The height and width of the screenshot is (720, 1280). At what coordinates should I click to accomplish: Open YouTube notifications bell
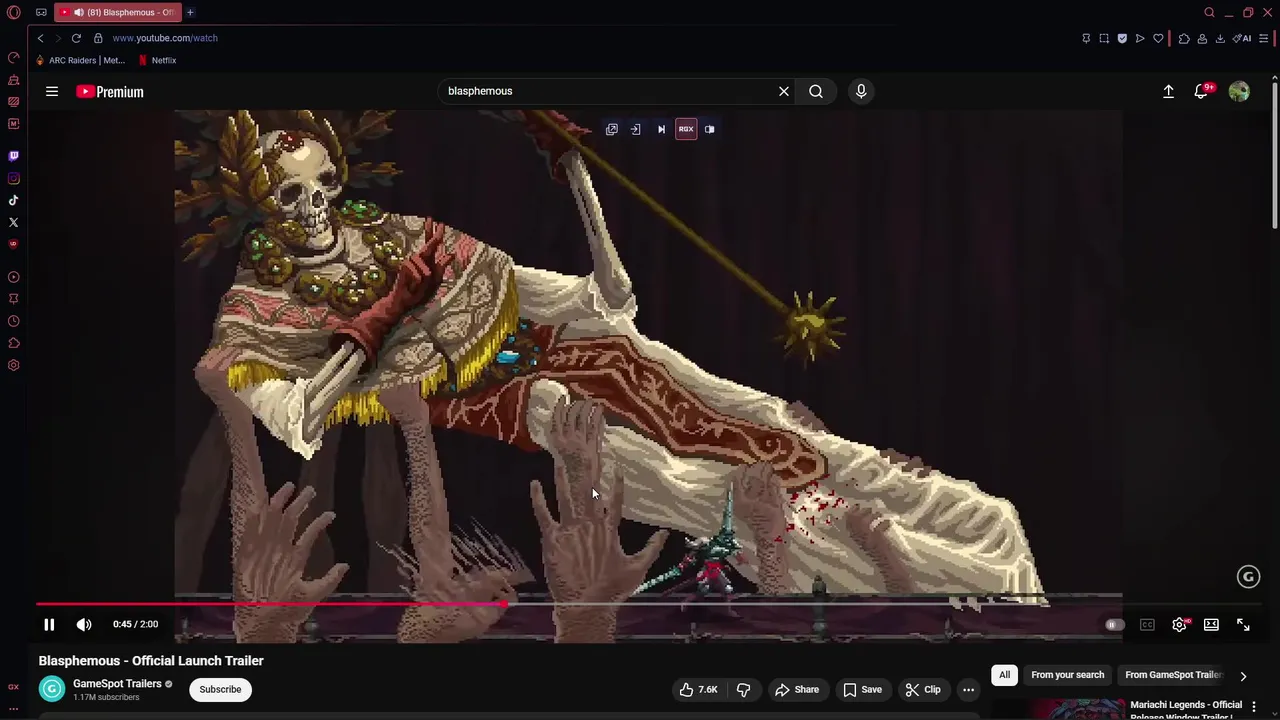tap(1202, 91)
